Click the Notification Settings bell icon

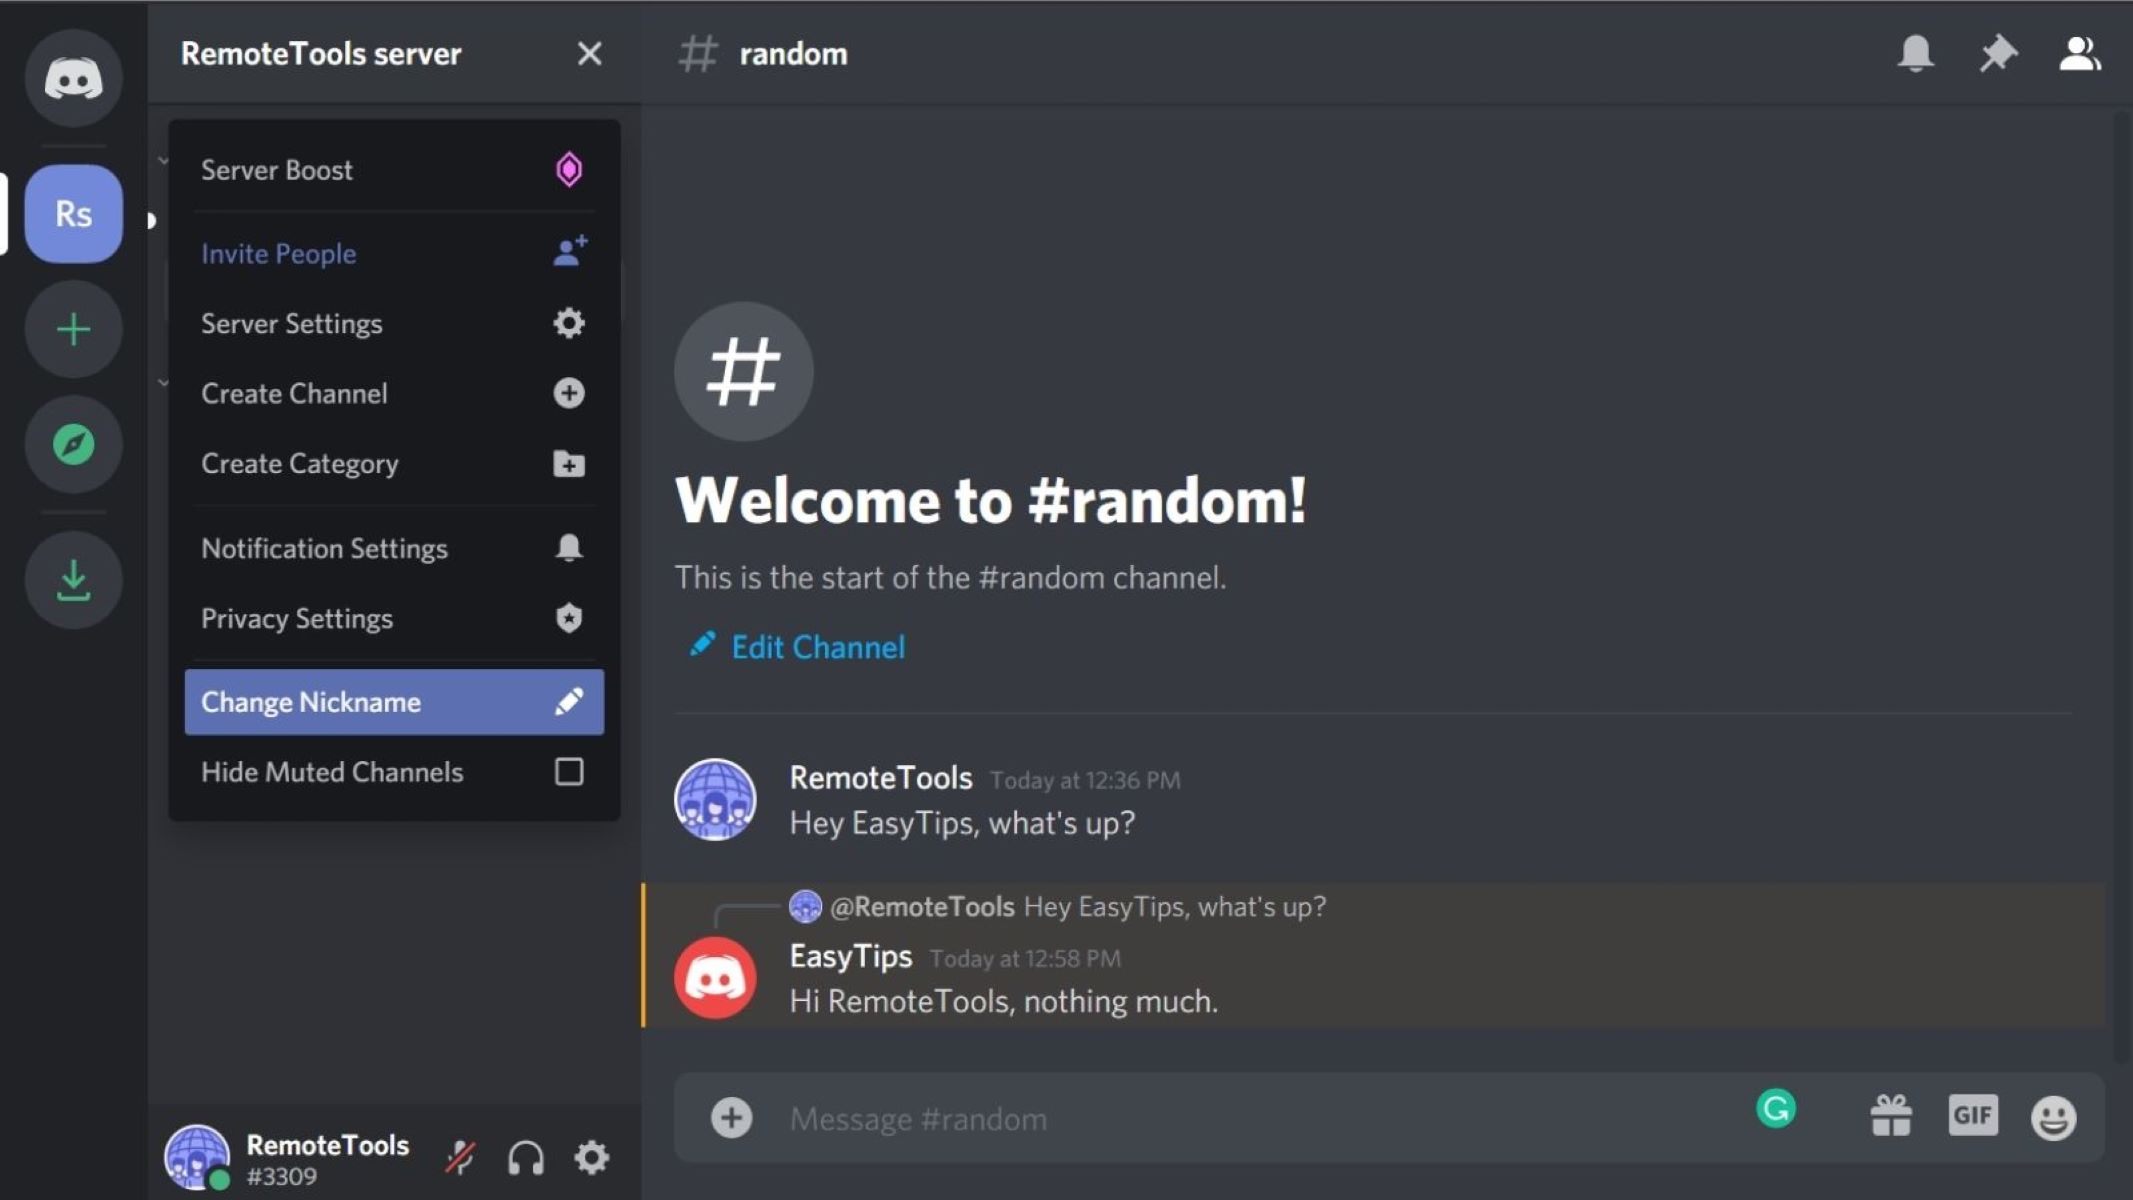tap(568, 548)
